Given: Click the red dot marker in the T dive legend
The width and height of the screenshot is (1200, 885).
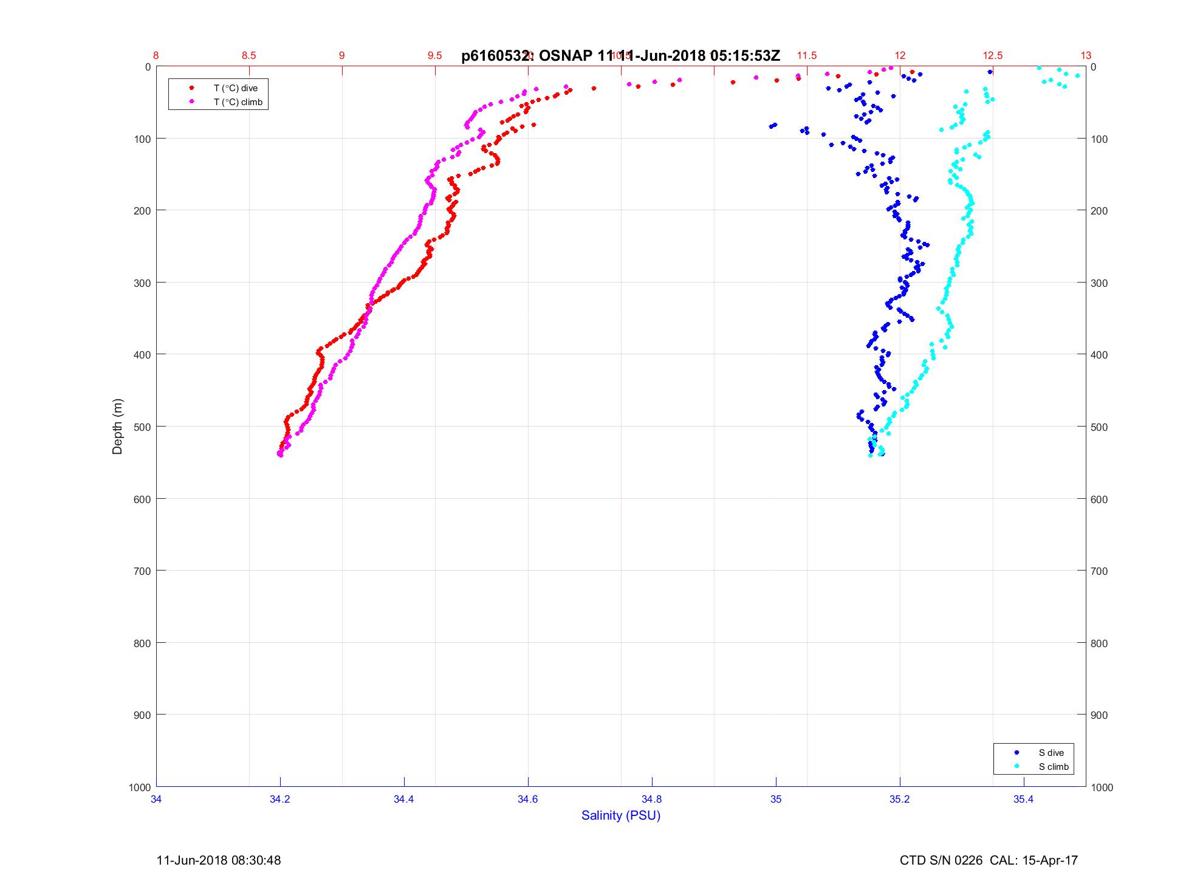Looking at the screenshot, I should [191, 88].
